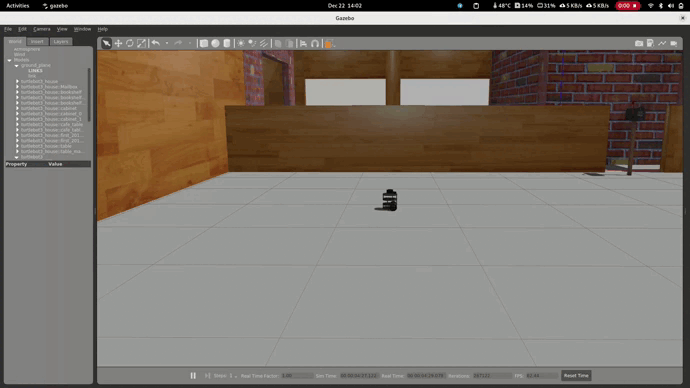This screenshot has height=388, width=690.
Task: Click the model tree vertical scrollbar
Action: (x=89, y=95)
